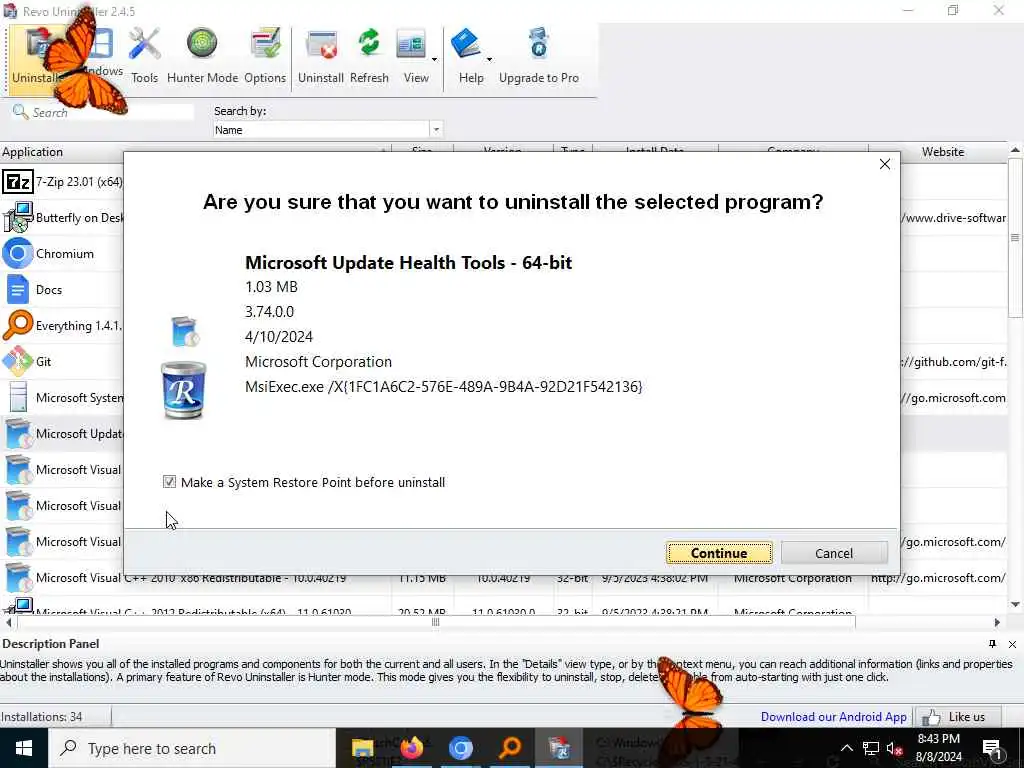The height and width of the screenshot is (768, 1024).
Task: Open the notification center icon
Action: click(991, 748)
